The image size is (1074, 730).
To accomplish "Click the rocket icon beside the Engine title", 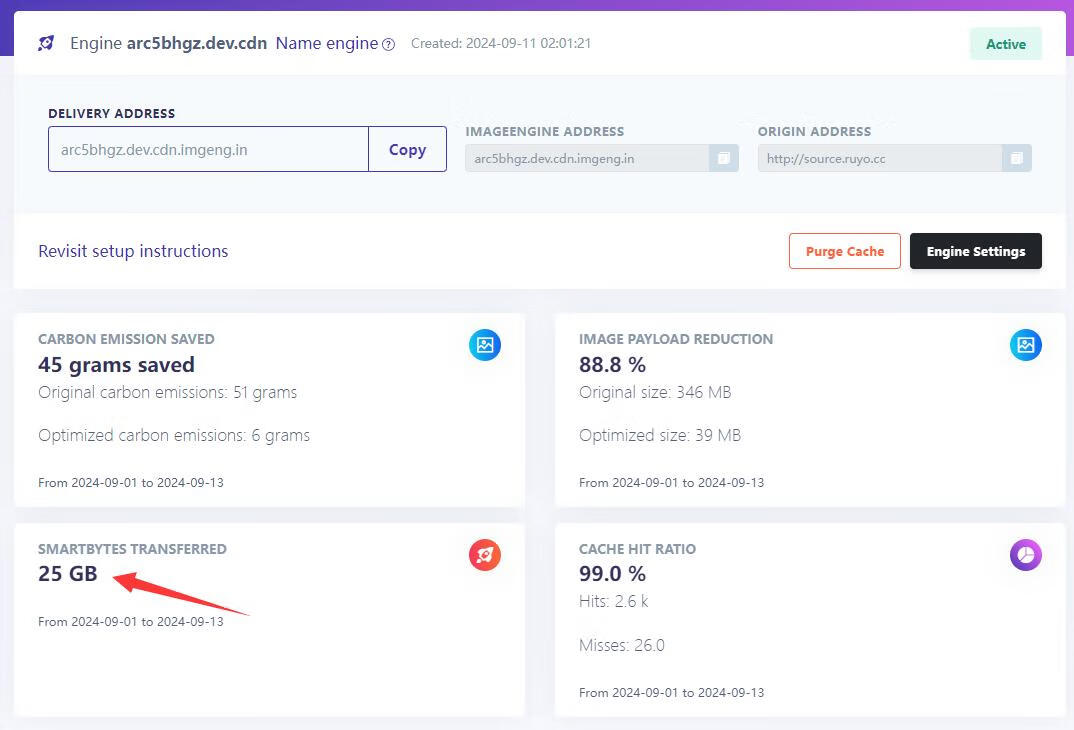I will click(x=46, y=44).
